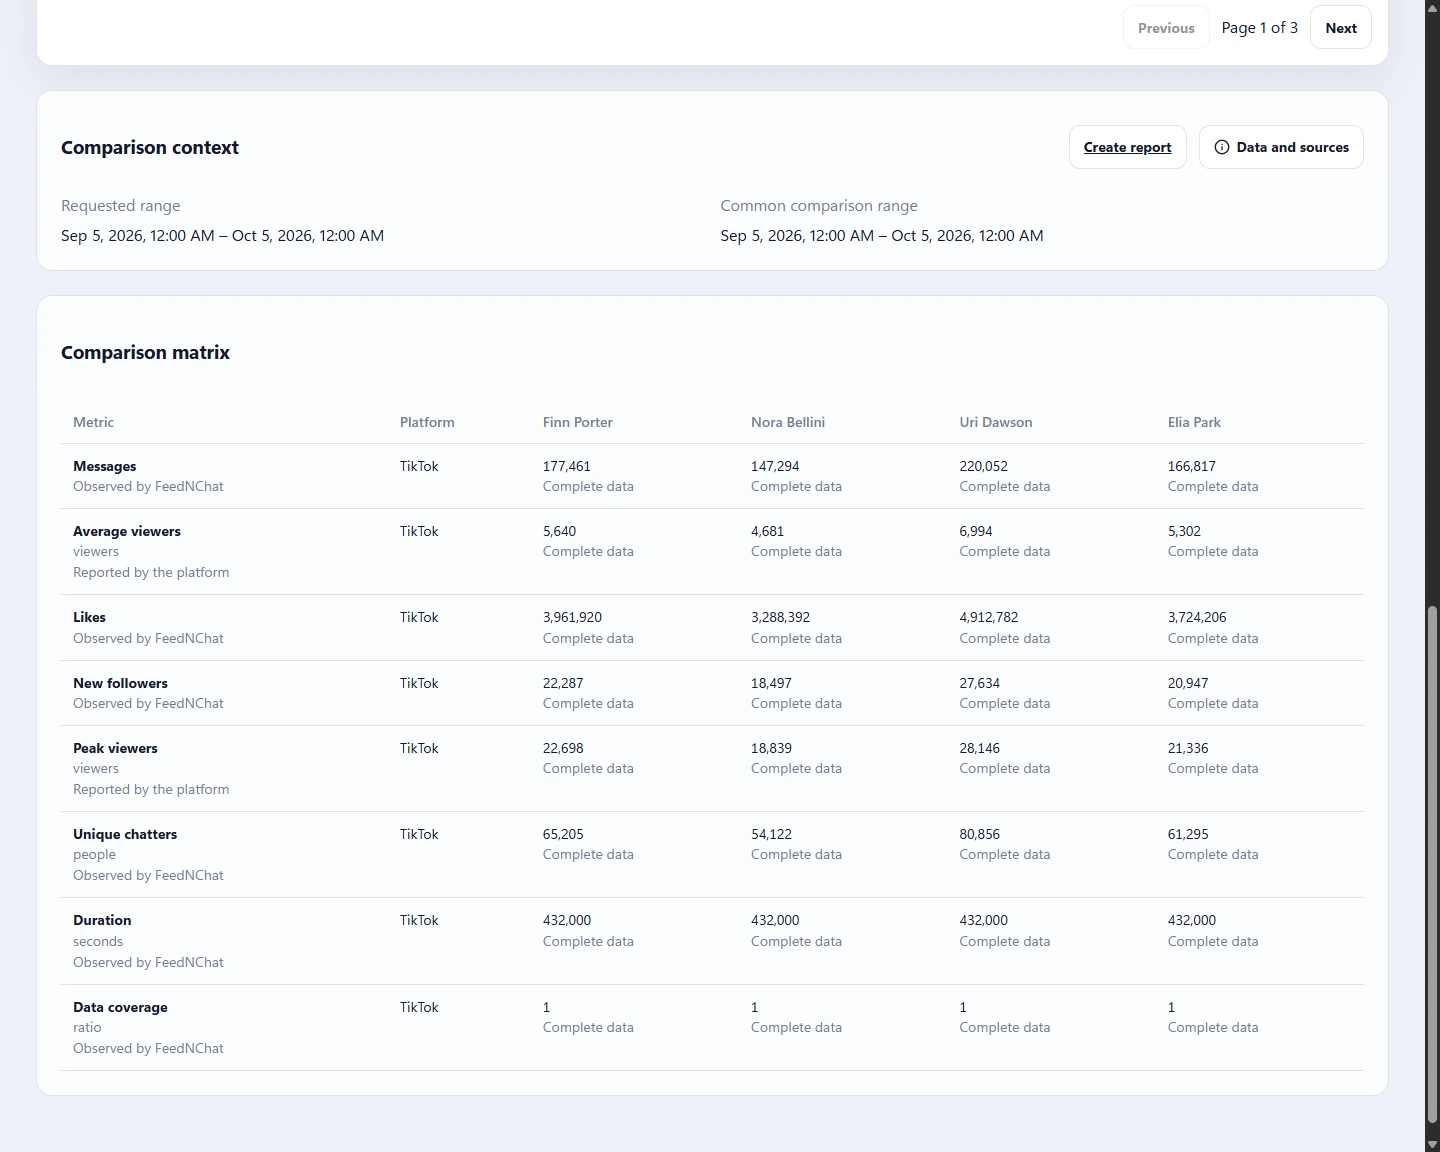Click new followers value 20,947
This screenshot has width=1440, height=1152.
tap(1188, 683)
